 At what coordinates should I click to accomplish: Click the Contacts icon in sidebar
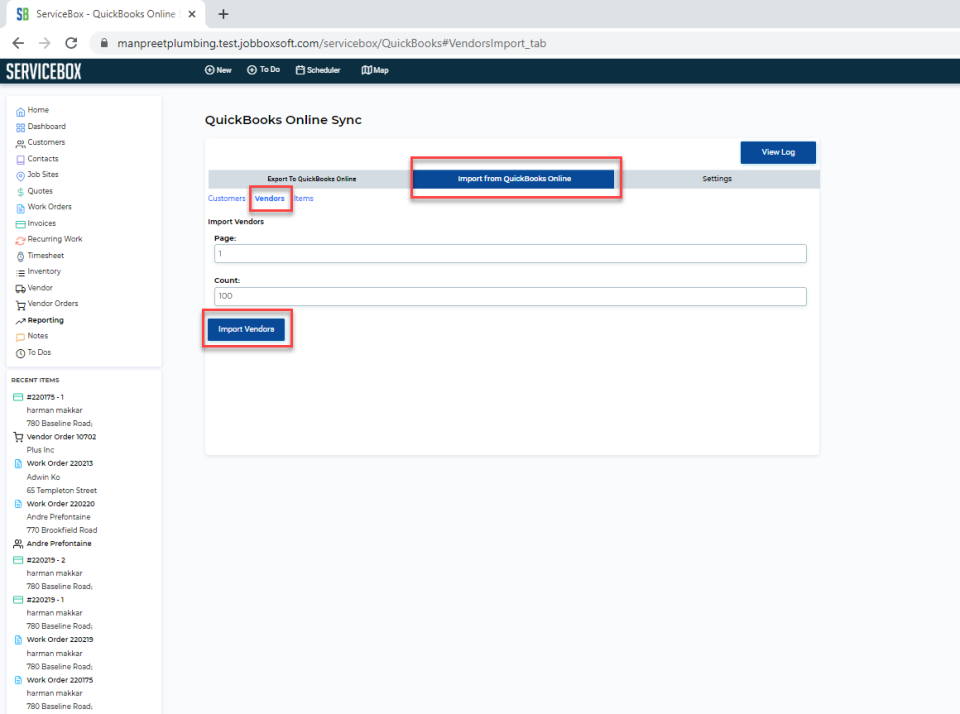click(20, 160)
